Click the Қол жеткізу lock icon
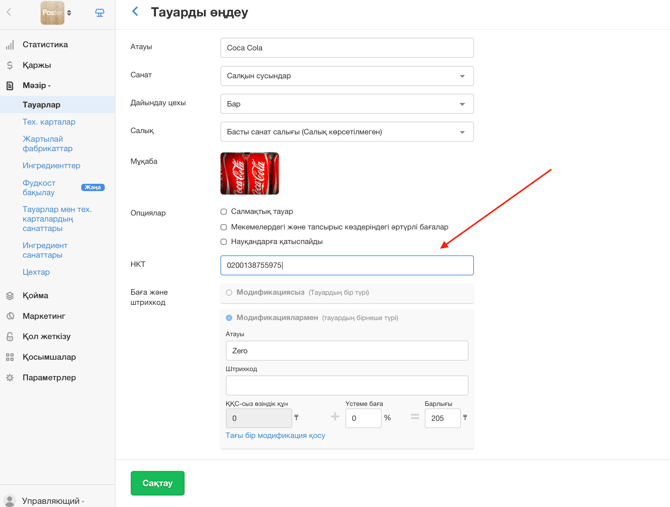Screen dimensions: 670x507 tap(10, 337)
